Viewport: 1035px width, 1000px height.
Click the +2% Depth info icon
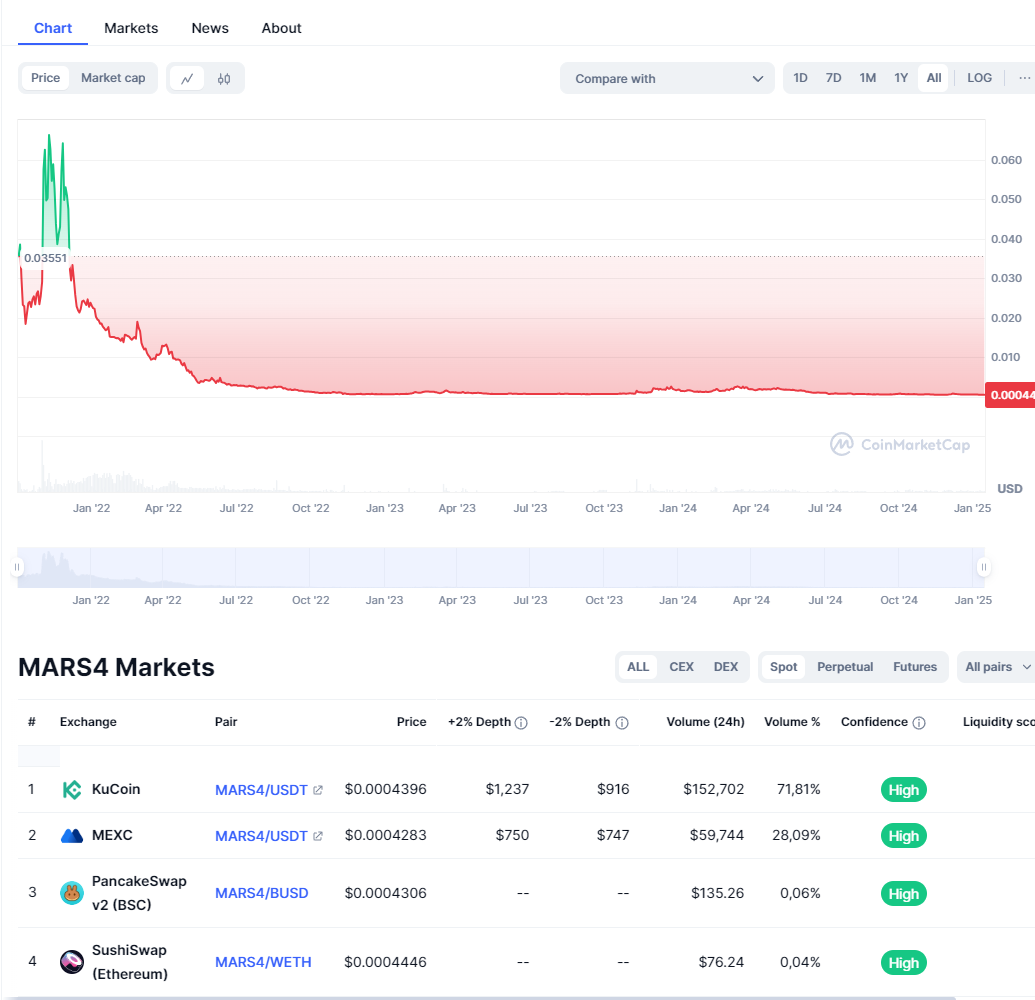[x=521, y=723]
